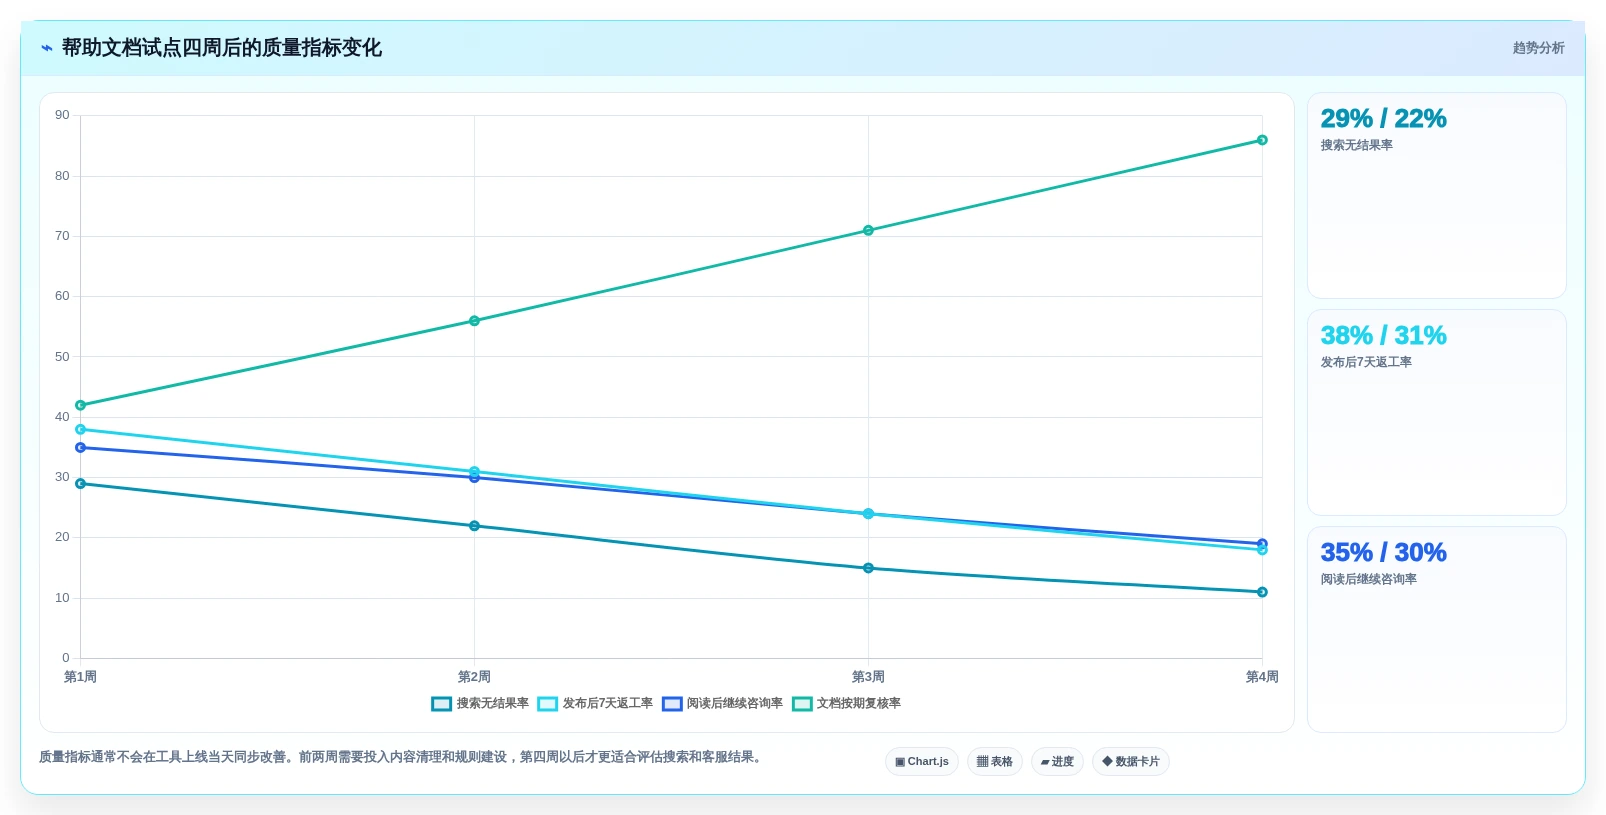This screenshot has height=815, width=1606.
Task: Click the Chart.js tag chip
Action: (x=922, y=762)
